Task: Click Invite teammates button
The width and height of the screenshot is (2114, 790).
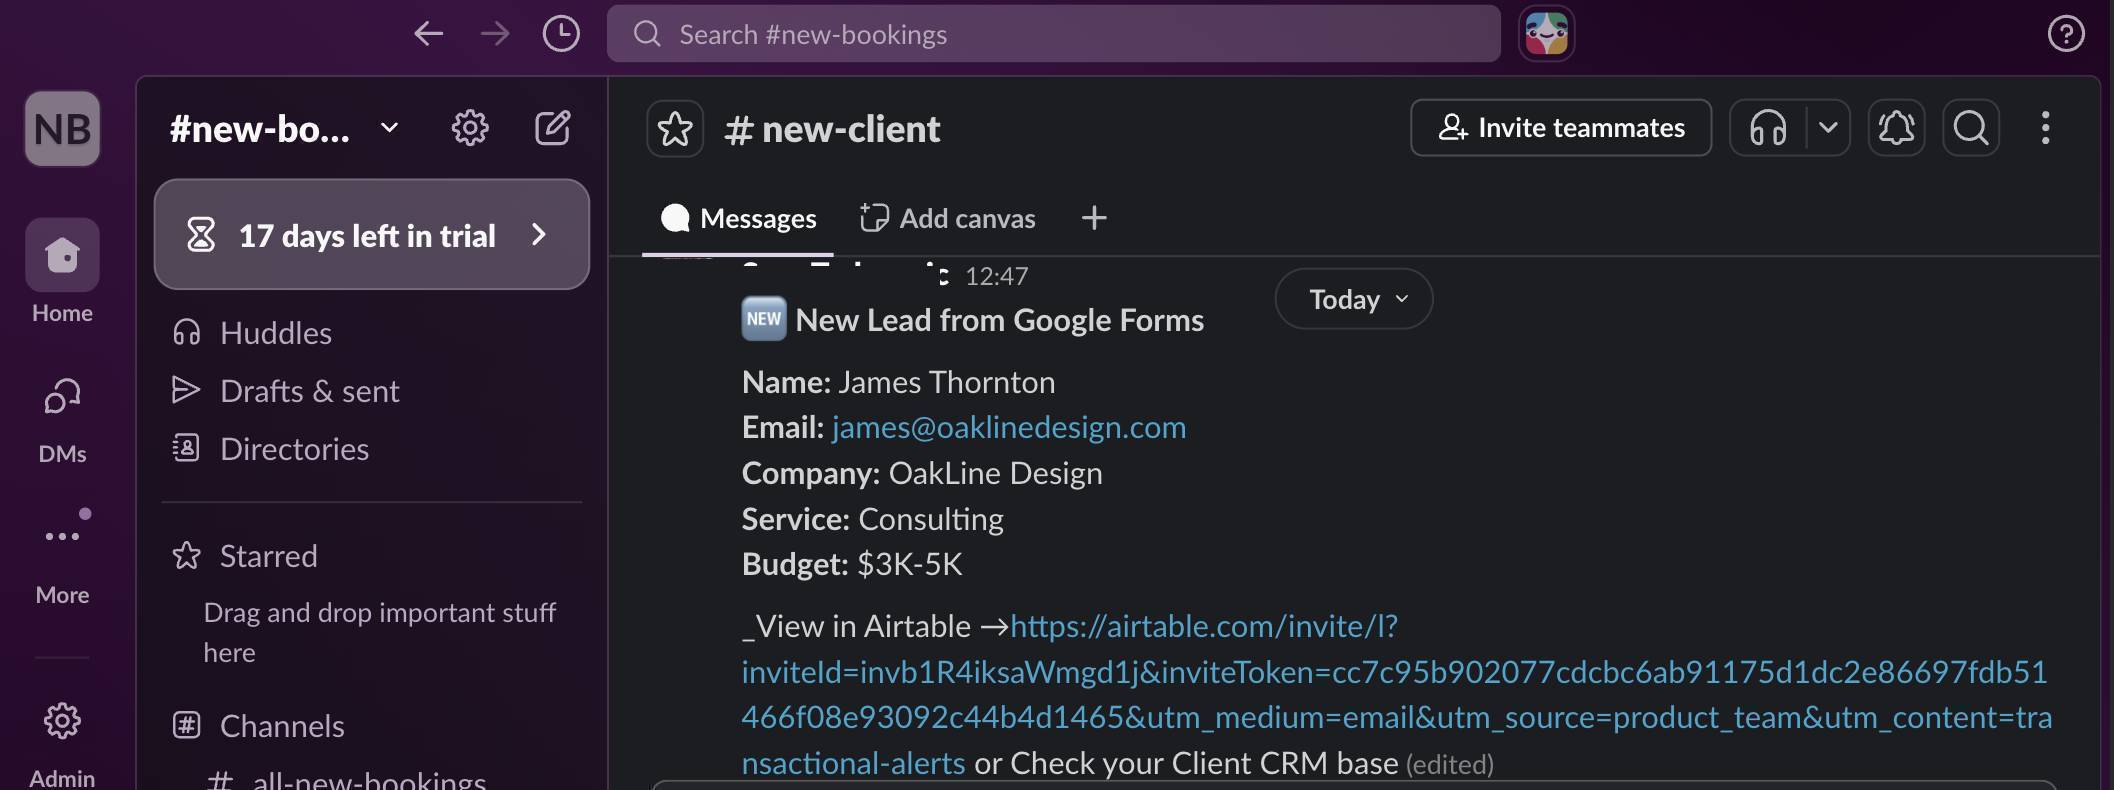Action: tap(1561, 128)
